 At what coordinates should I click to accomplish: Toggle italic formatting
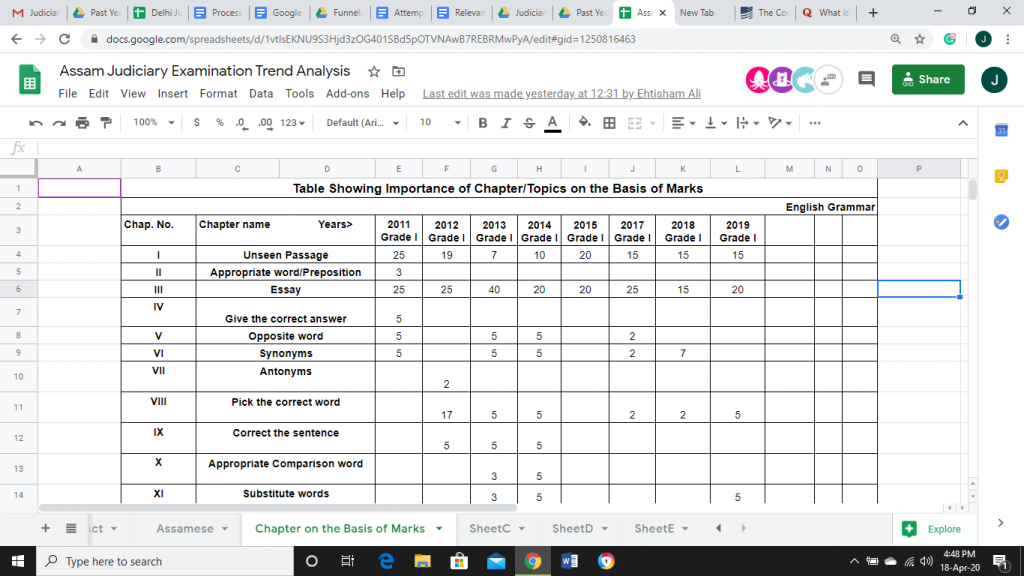point(505,123)
